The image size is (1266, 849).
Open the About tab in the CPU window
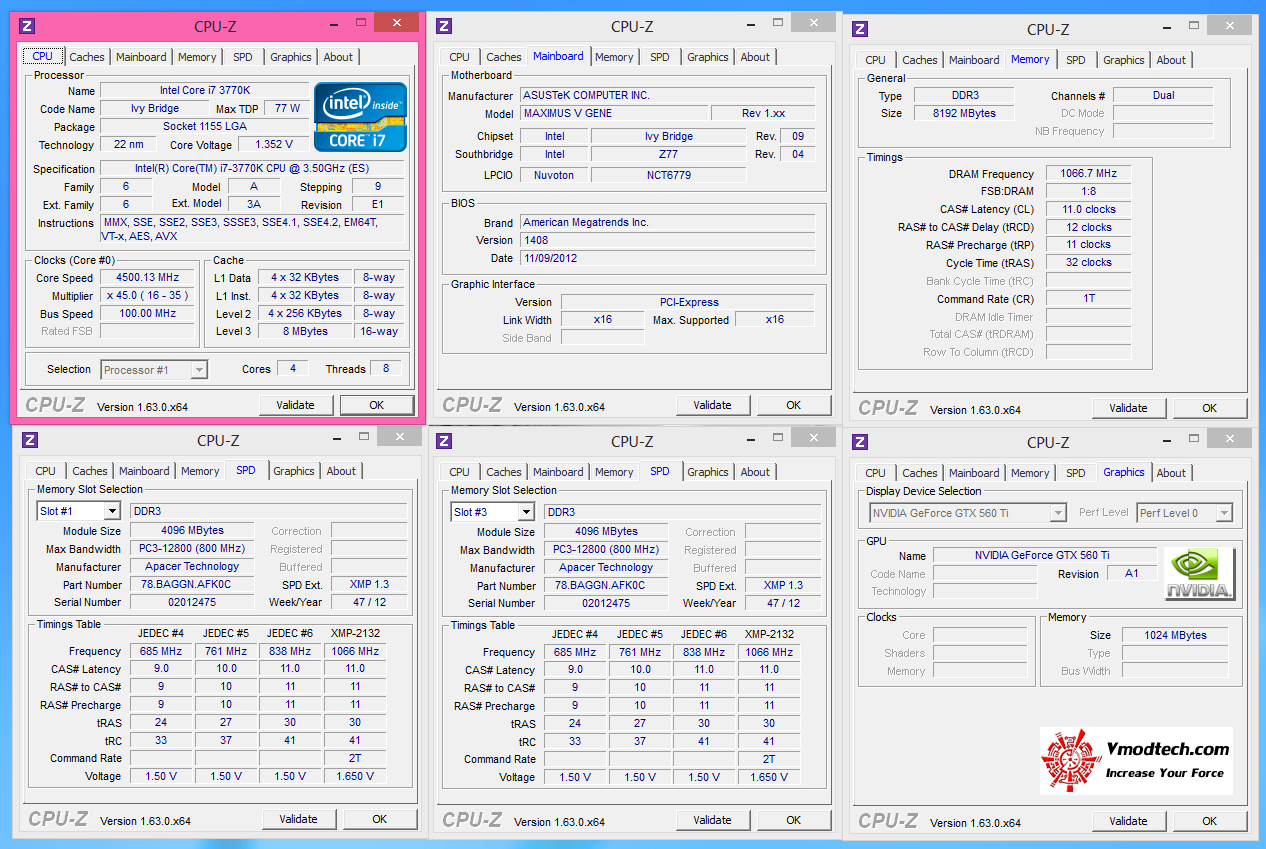[x=338, y=57]
